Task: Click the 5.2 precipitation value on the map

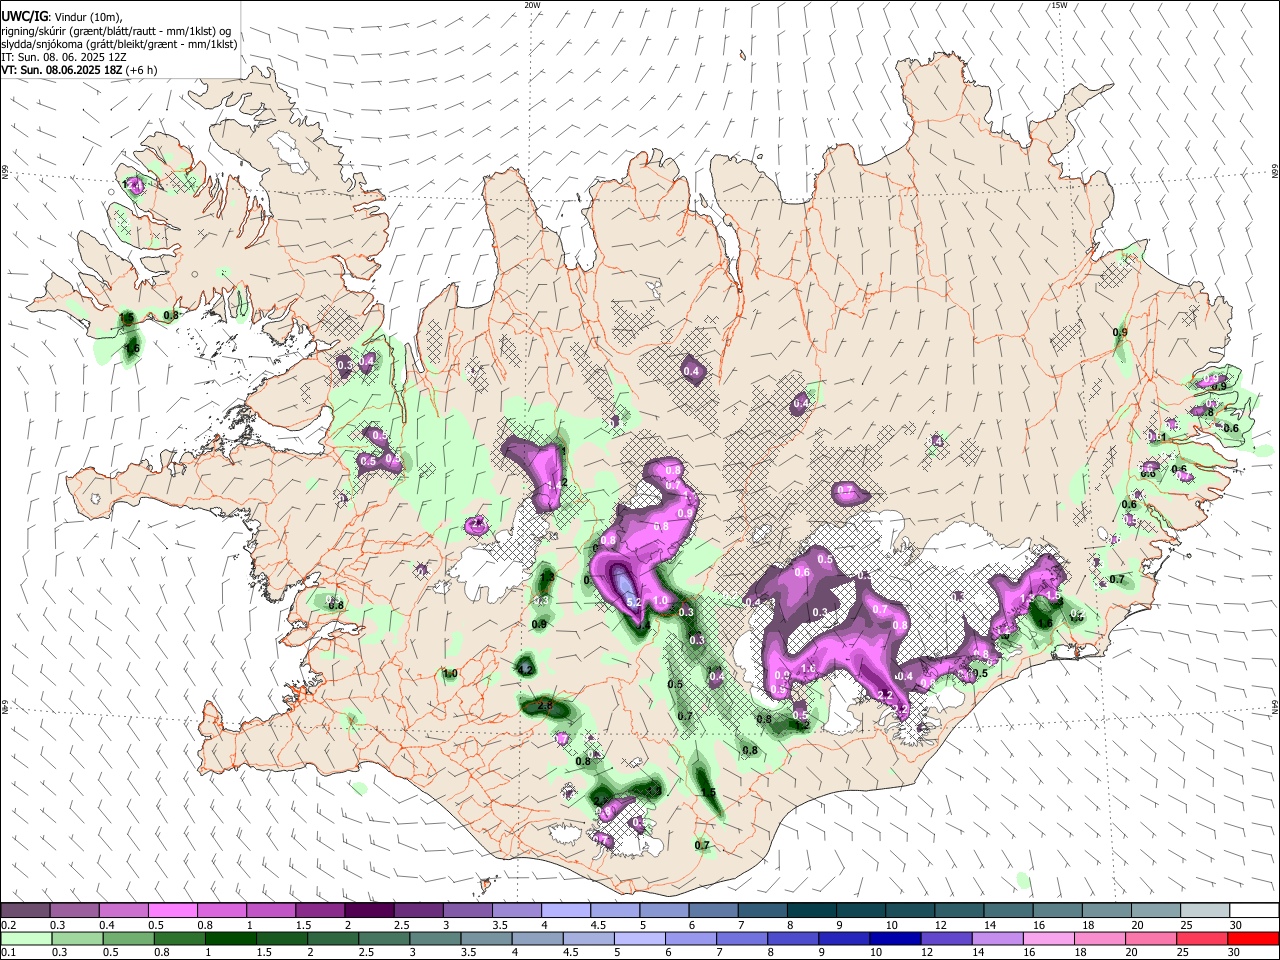Action: pyautogui.click(x=632, y=601)
